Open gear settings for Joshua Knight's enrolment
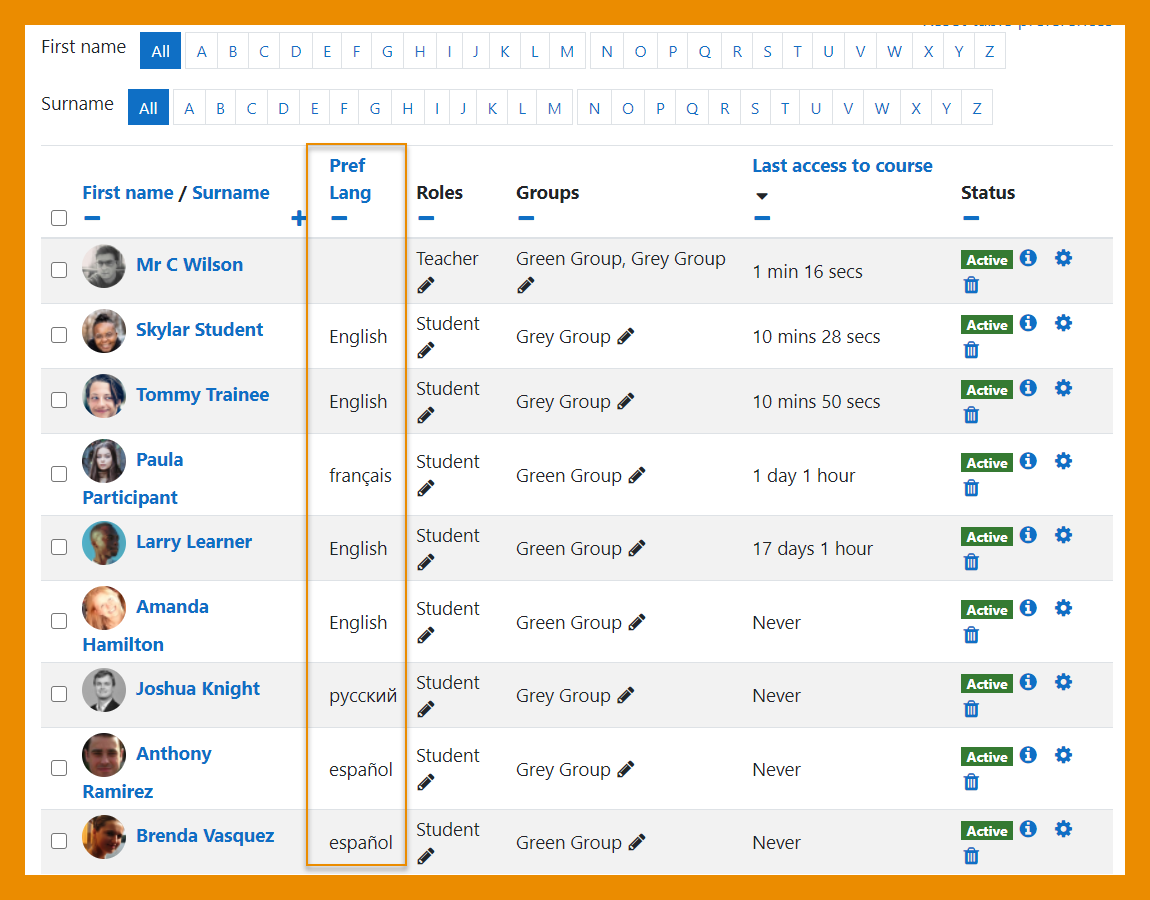 [x=1063, y=682]
